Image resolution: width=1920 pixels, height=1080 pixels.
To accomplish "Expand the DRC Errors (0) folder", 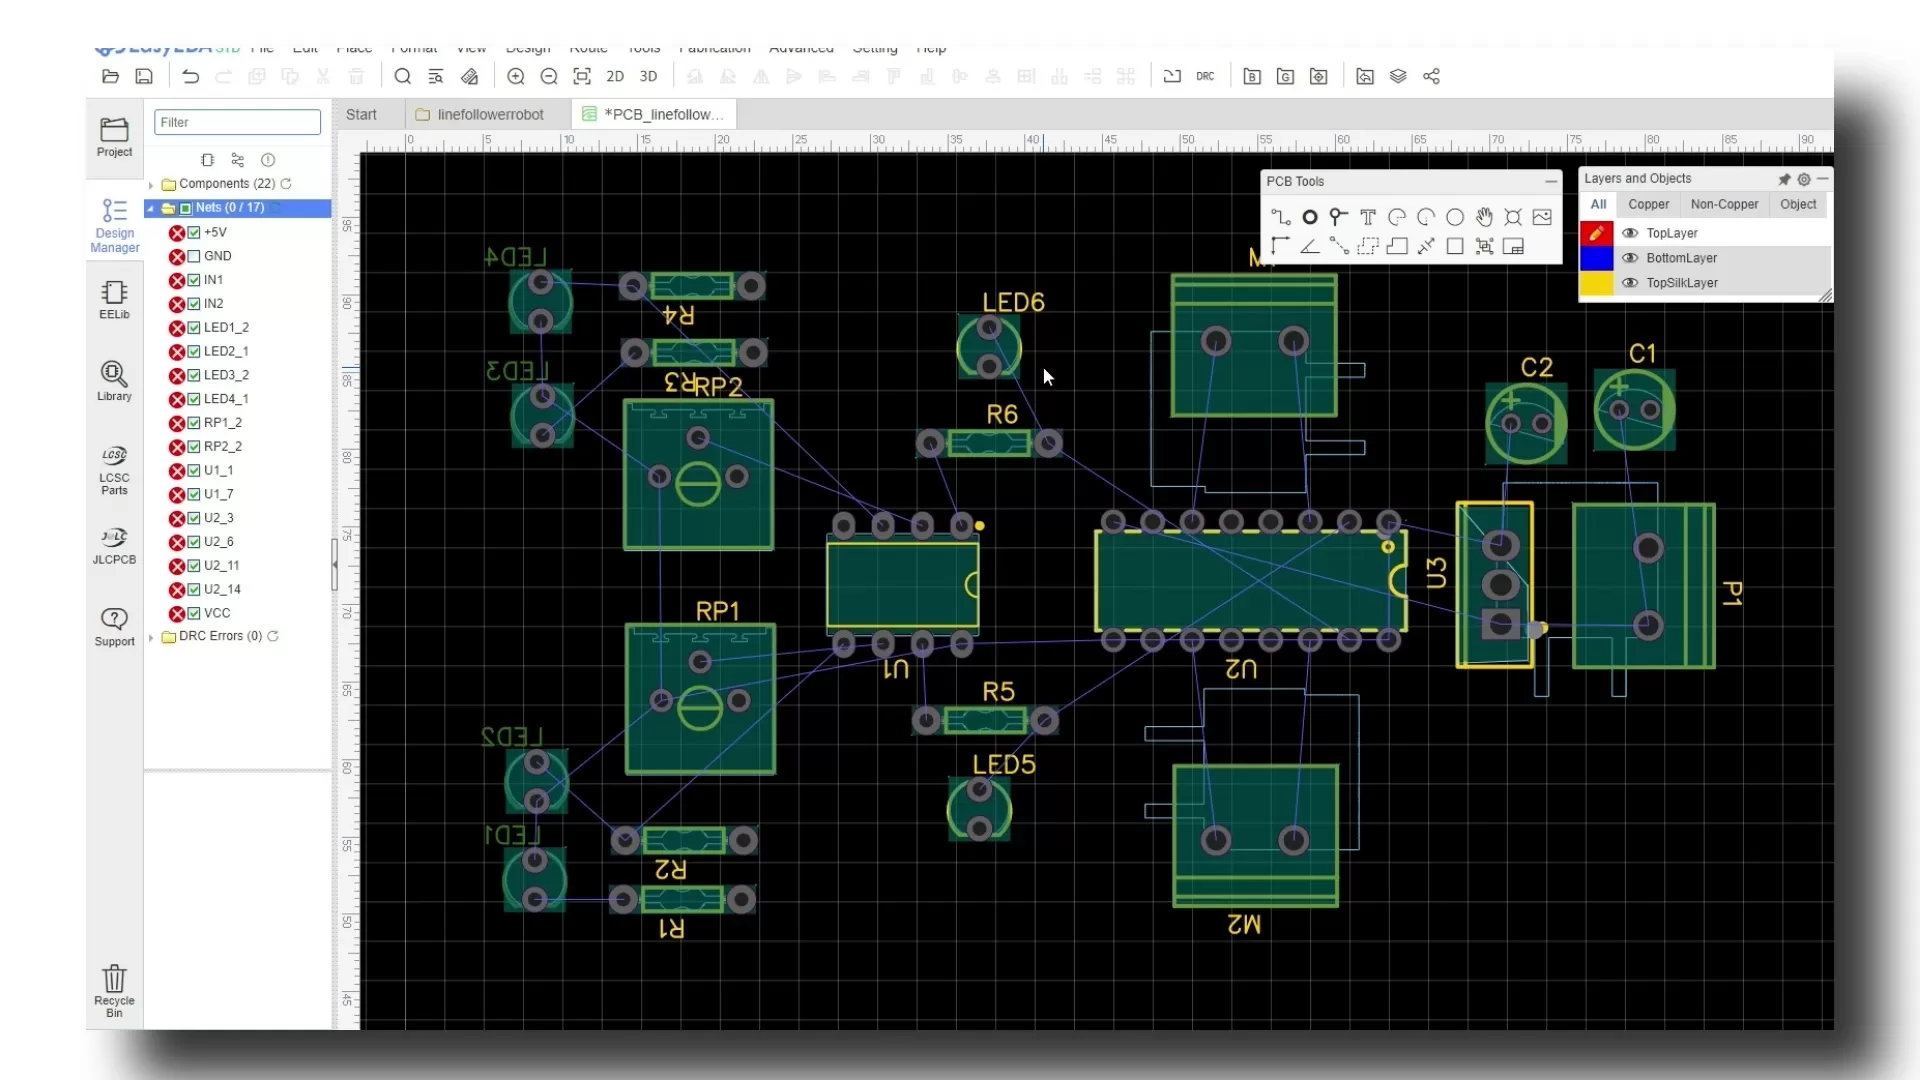I will click(151, 637).
